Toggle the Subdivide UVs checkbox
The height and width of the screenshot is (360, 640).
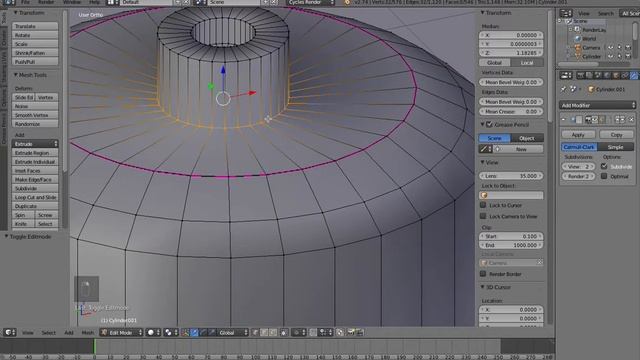(604, 166)
